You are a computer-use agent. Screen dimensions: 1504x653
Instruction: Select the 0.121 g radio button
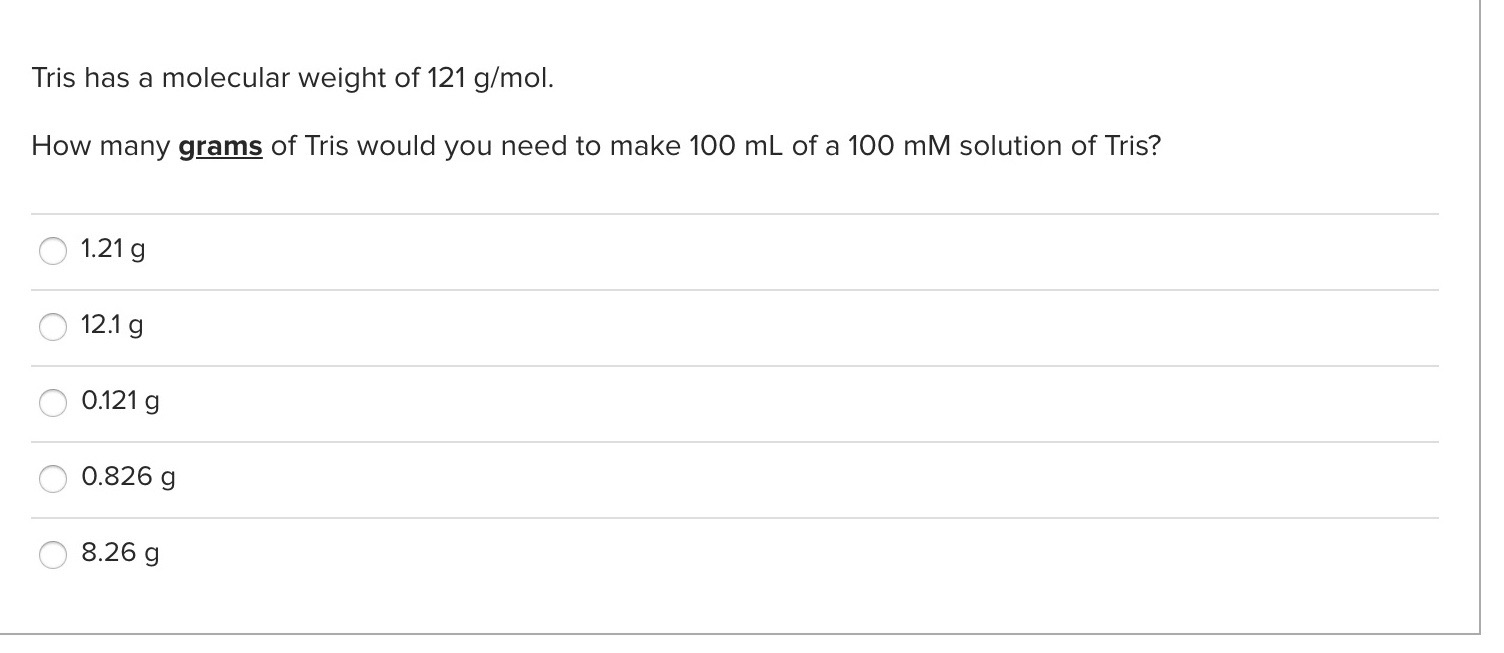[53, 403]
